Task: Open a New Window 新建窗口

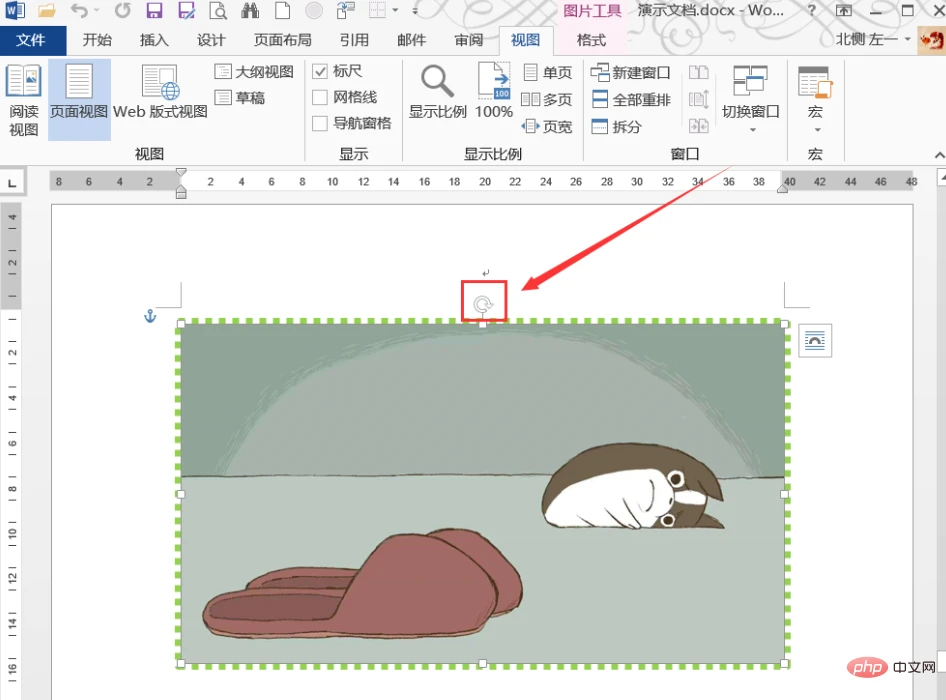Action: click(630, 72)
